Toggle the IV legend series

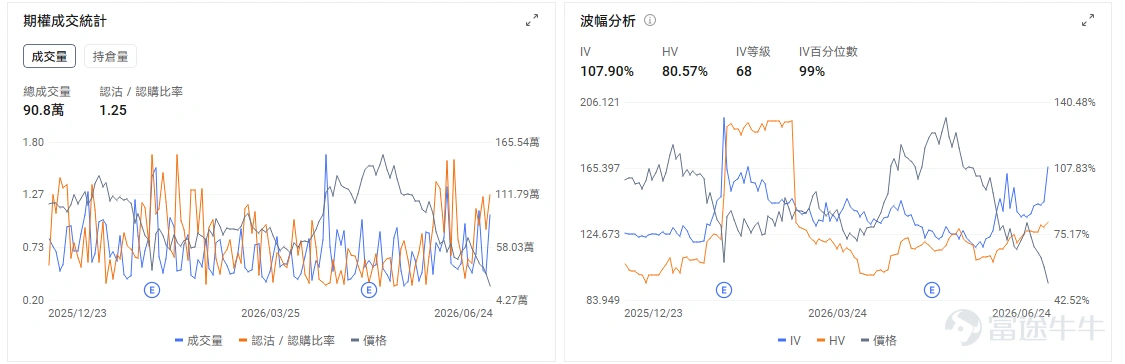pyautogui.click(x=789, y=340)
